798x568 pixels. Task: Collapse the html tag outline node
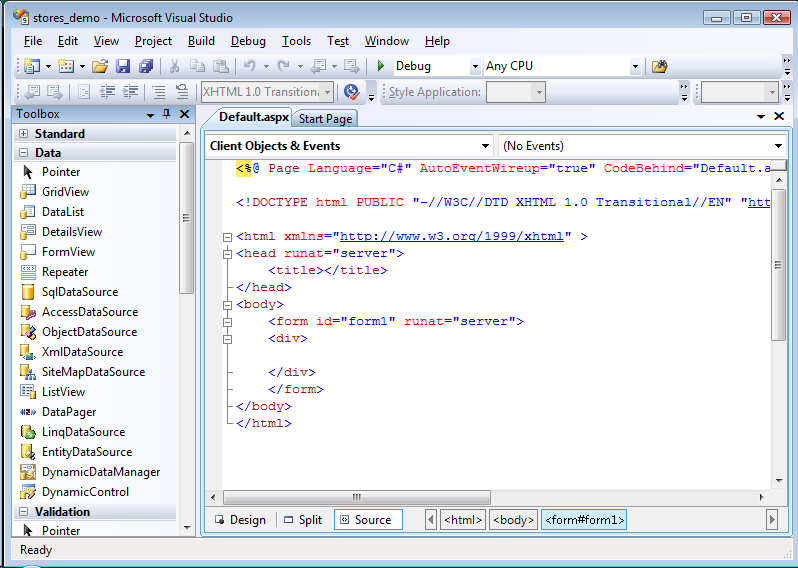tap(227, 237)
